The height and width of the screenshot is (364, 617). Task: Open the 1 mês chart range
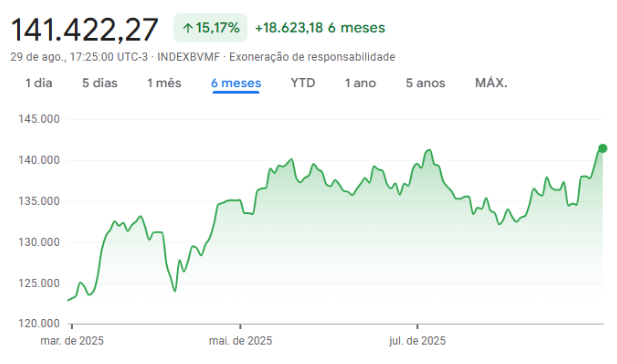click(x=164, y=83)
